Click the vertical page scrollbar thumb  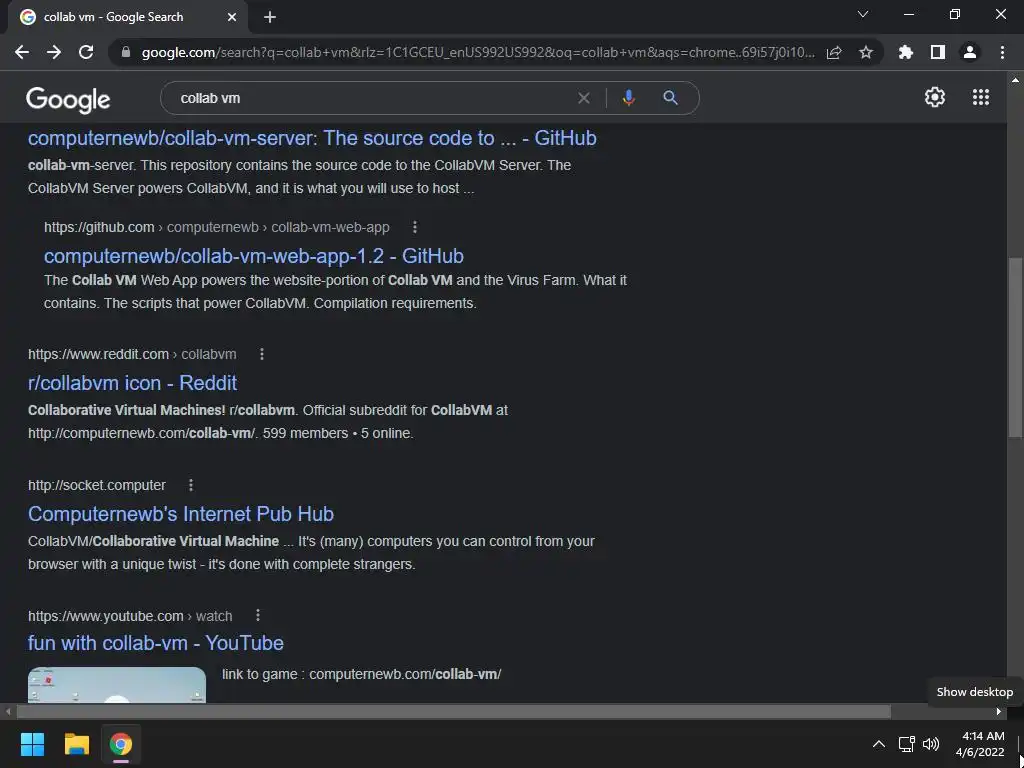point(1015,347)
